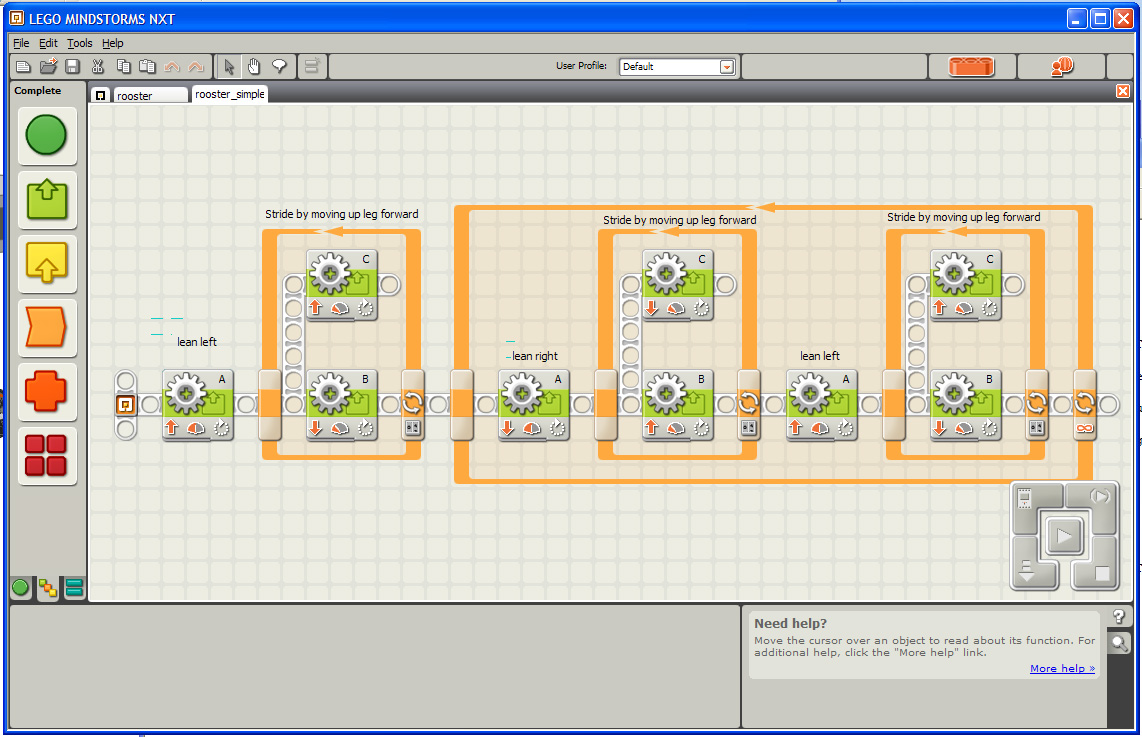Select the motor C block in first loop

click(342, 285)
